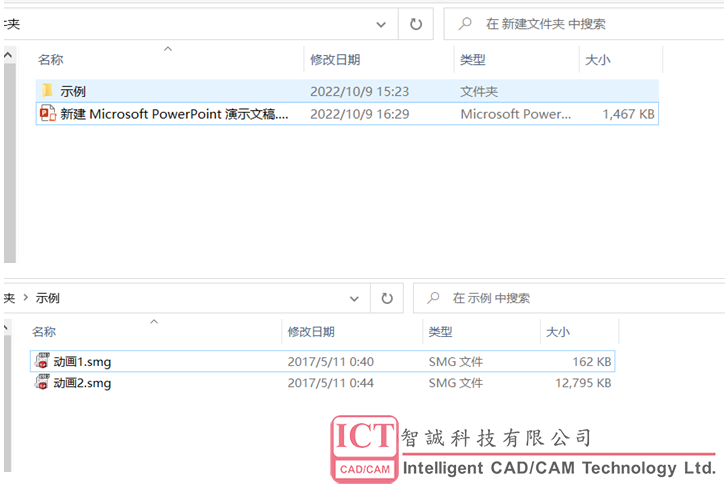The width and height of the screenshot is (725, 484).
Task: Click the 动画2.smg file icon
Action: coord(42,383)
